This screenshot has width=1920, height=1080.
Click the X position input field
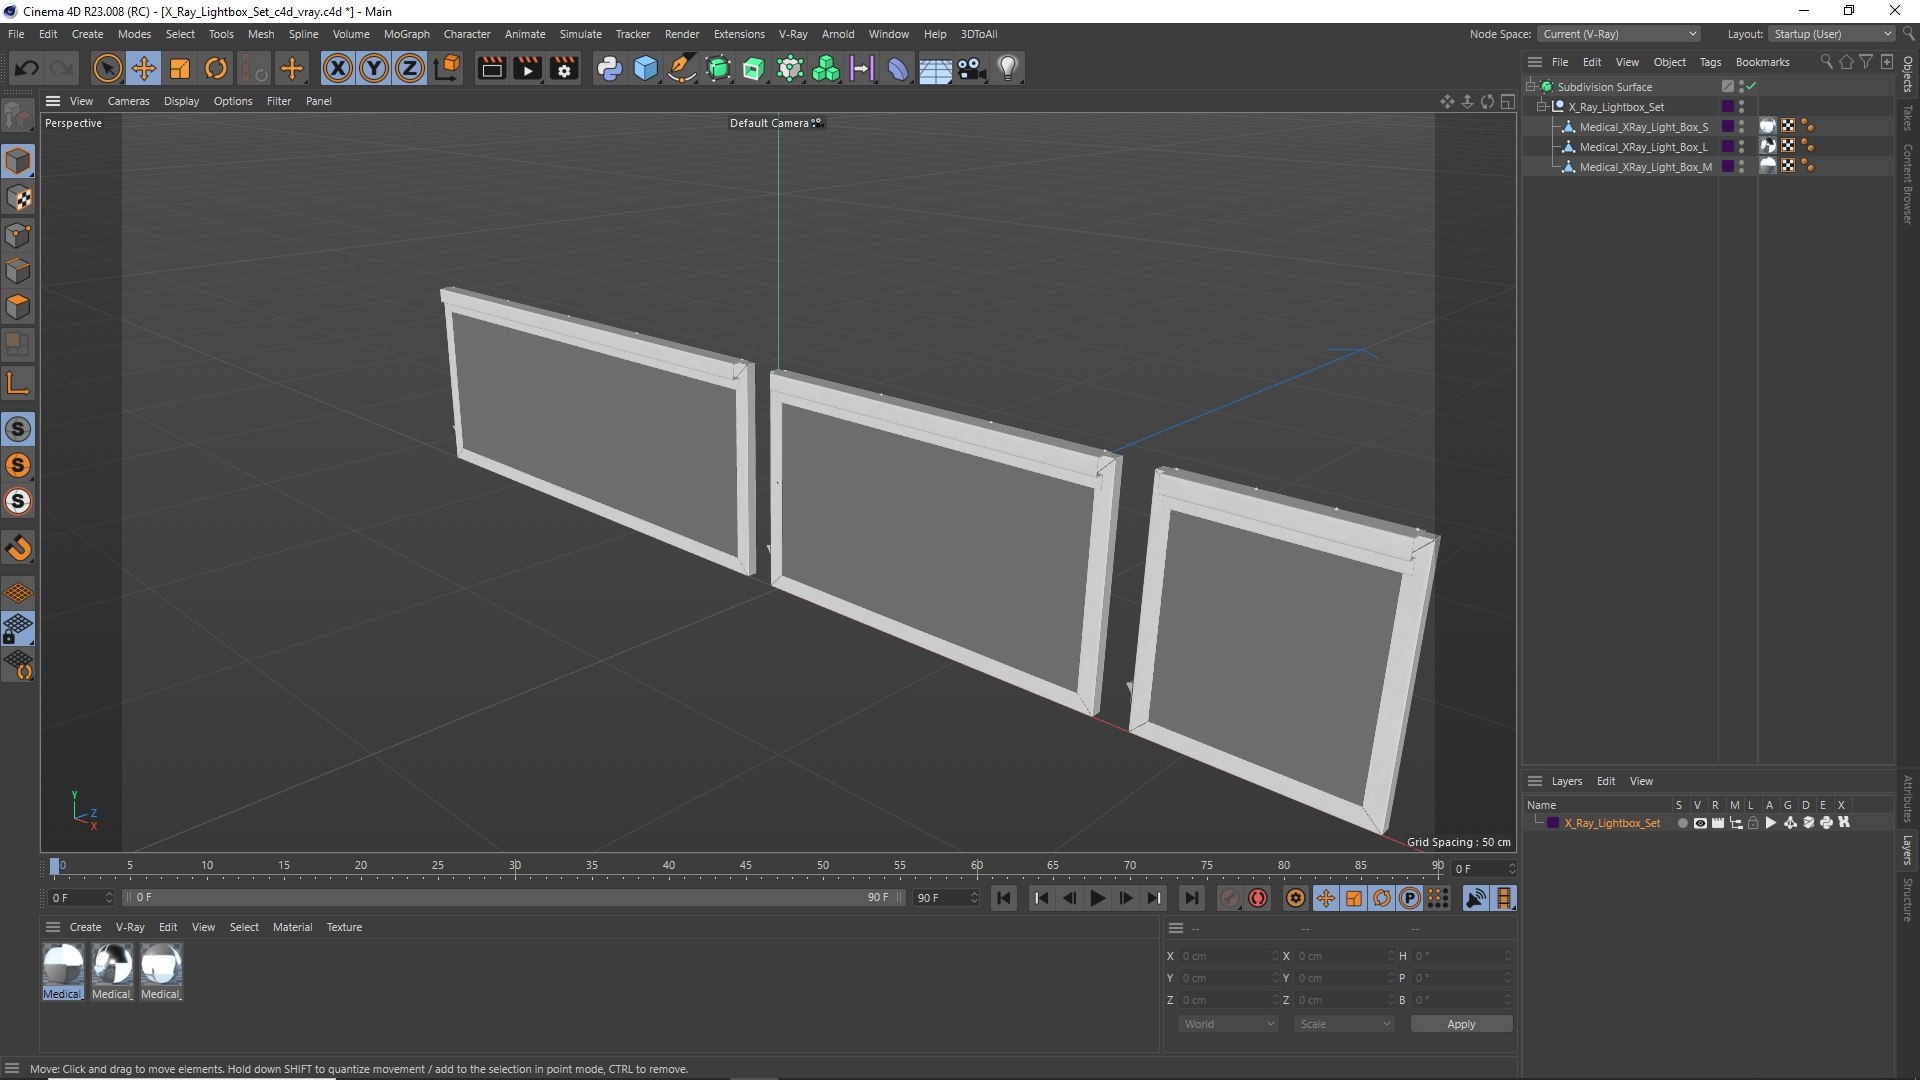click(x=1228, y=956)
